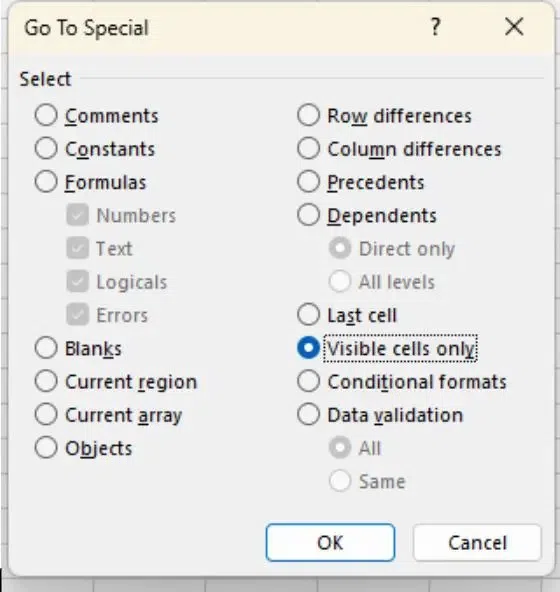
Task: Click the help question mark icon
Action: (x=435, y=27)
